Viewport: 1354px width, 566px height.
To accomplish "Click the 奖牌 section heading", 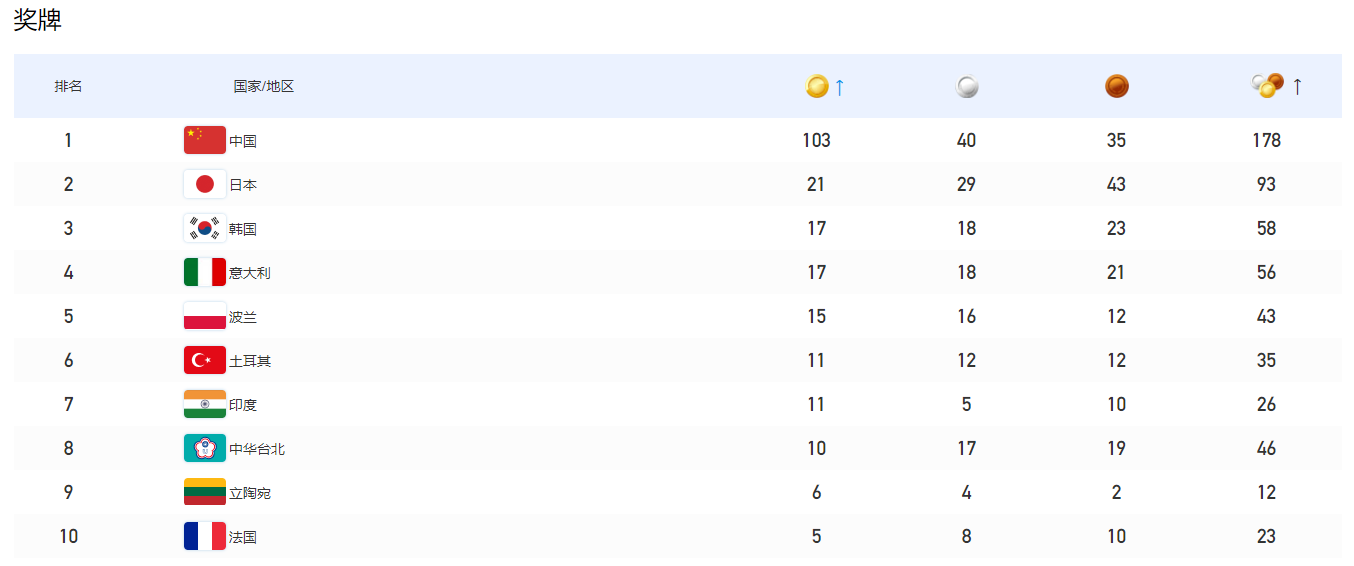I will click(x=38, y=19).
